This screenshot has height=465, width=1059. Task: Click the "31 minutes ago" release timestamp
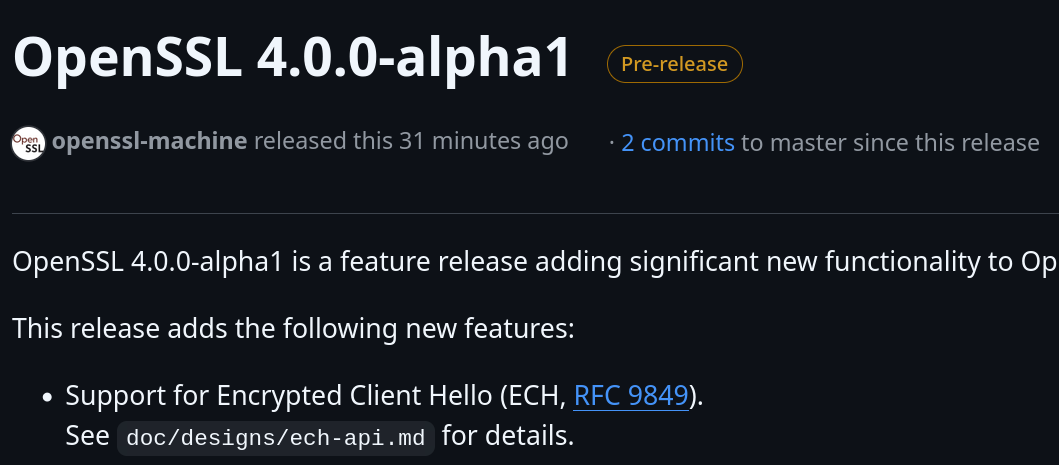[483, 141]
